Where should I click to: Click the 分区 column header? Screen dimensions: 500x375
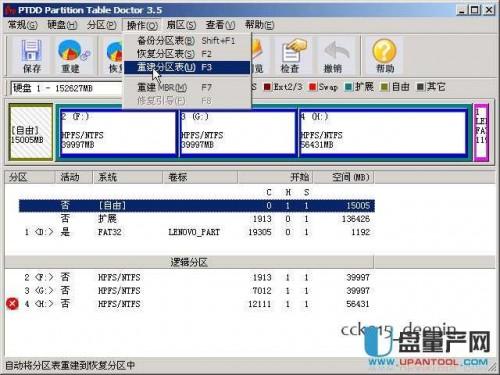tap(29, 177)
